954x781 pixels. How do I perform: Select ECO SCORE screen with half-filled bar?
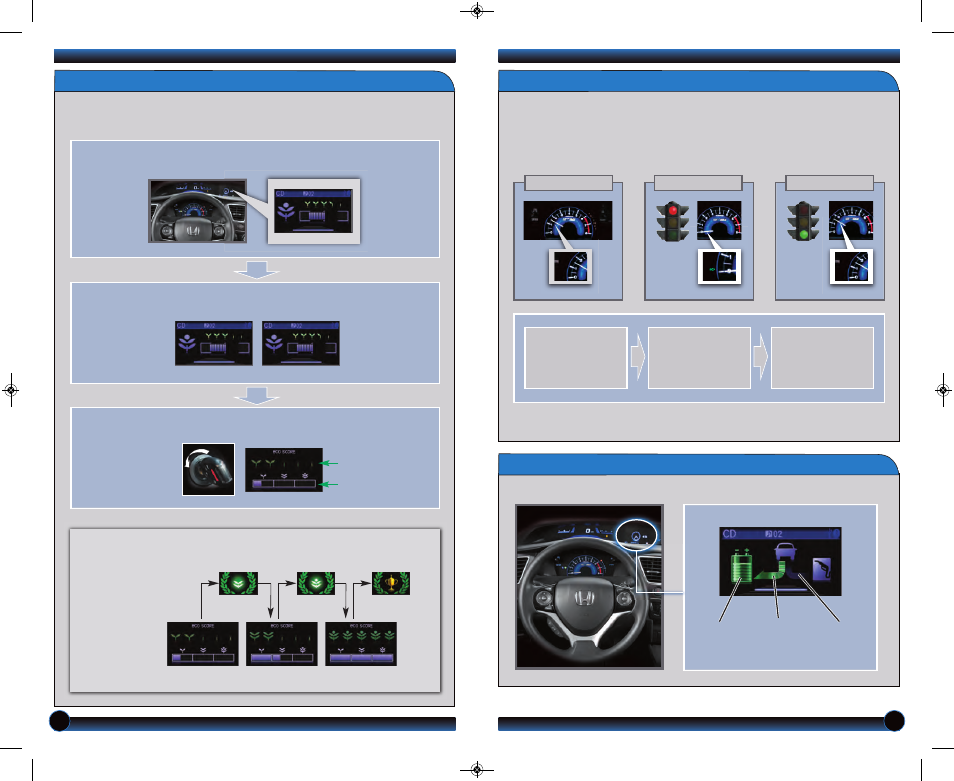[x=282, y=644]
